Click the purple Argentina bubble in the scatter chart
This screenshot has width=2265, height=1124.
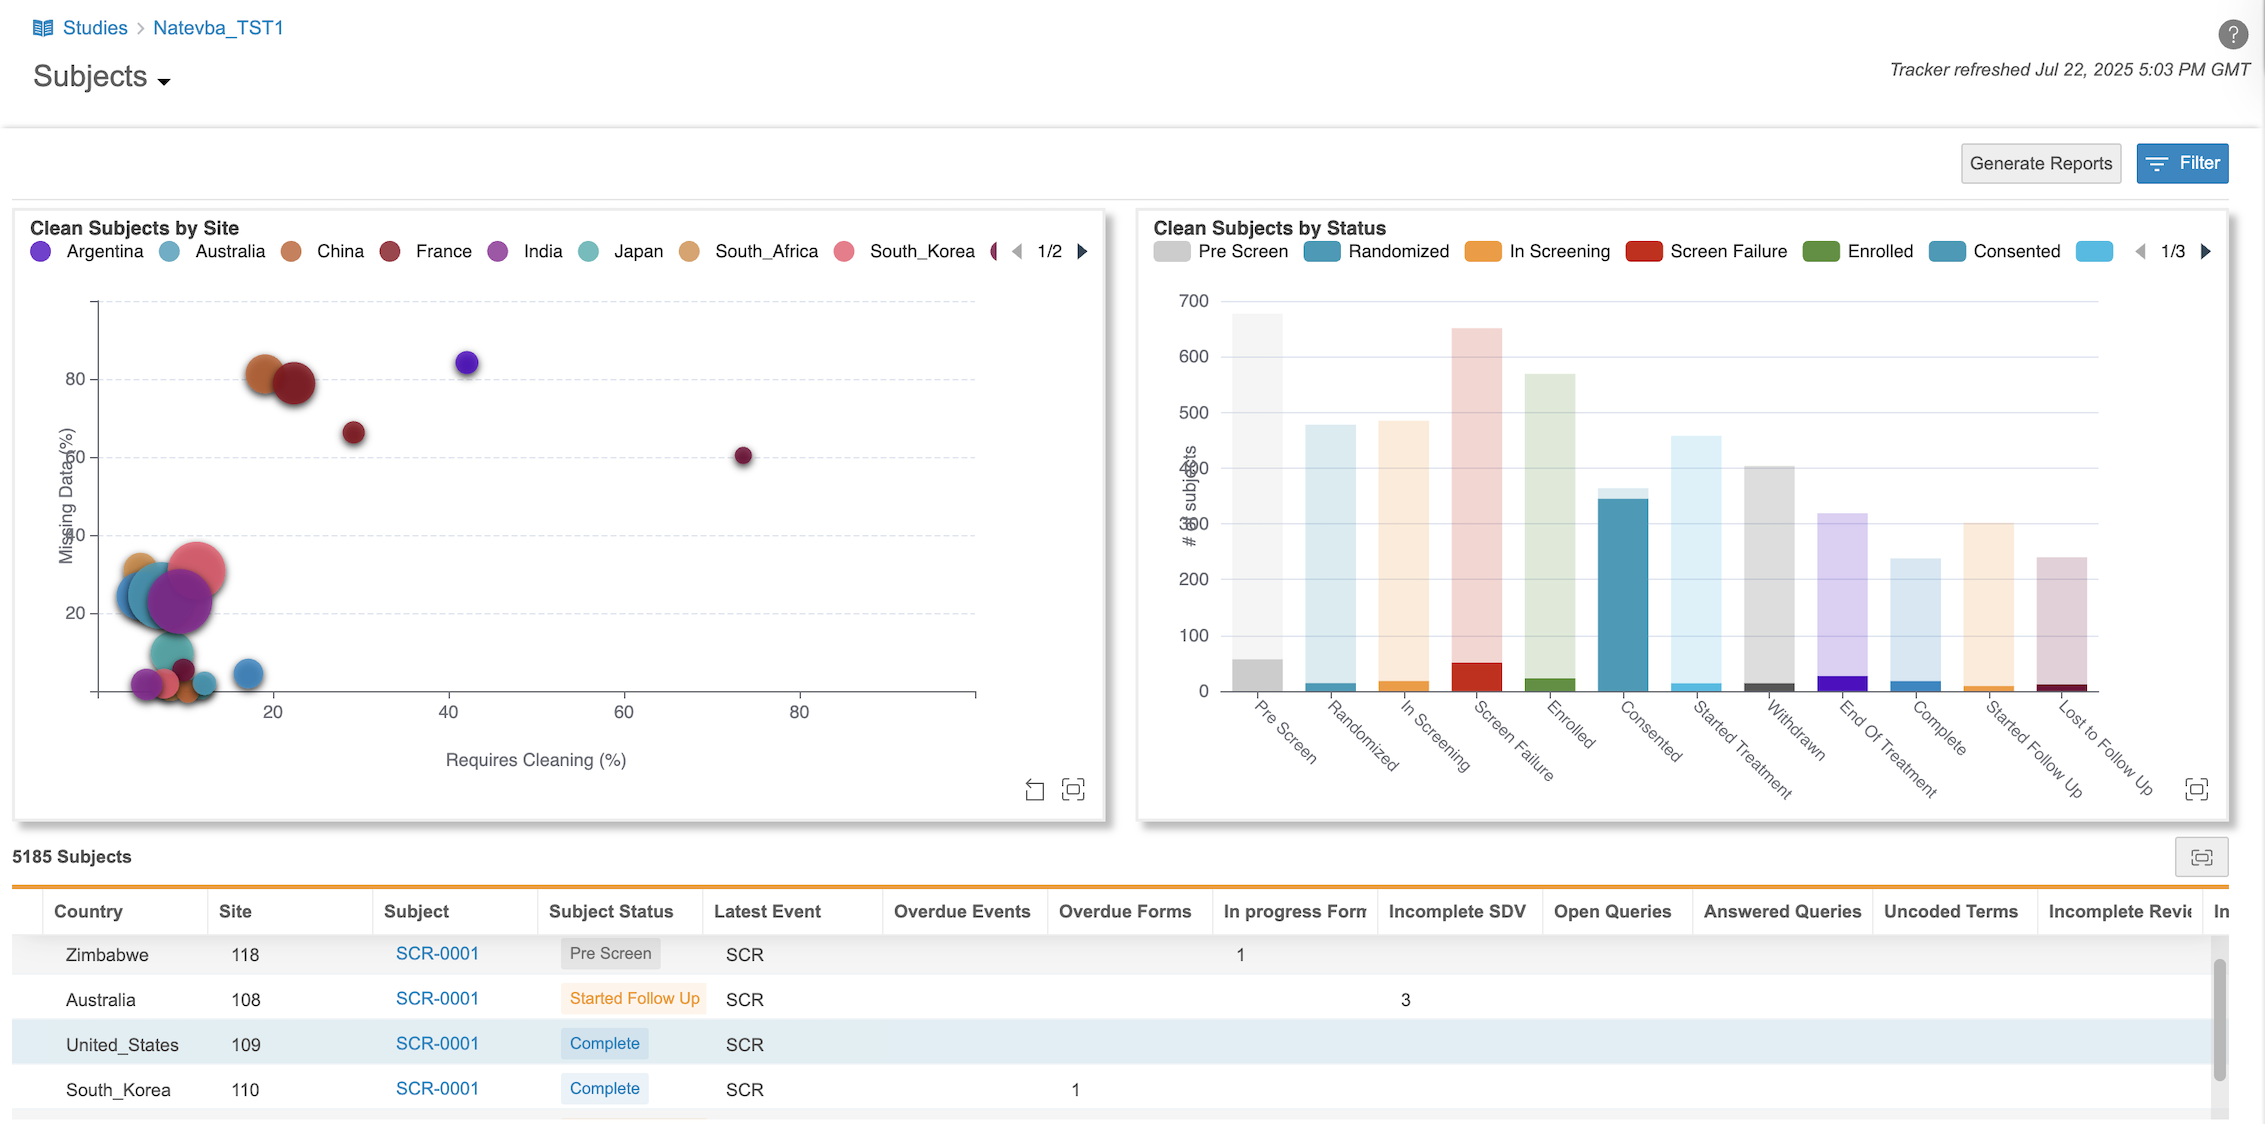(467, 363)
